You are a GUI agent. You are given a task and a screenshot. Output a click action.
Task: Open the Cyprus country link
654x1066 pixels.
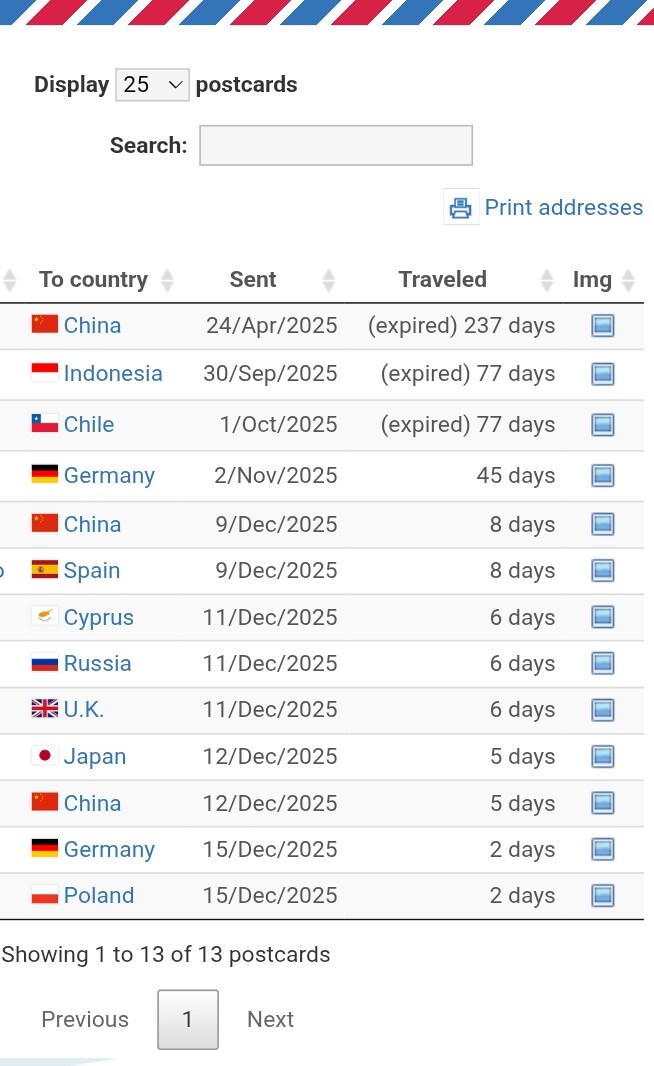[98, 618]
